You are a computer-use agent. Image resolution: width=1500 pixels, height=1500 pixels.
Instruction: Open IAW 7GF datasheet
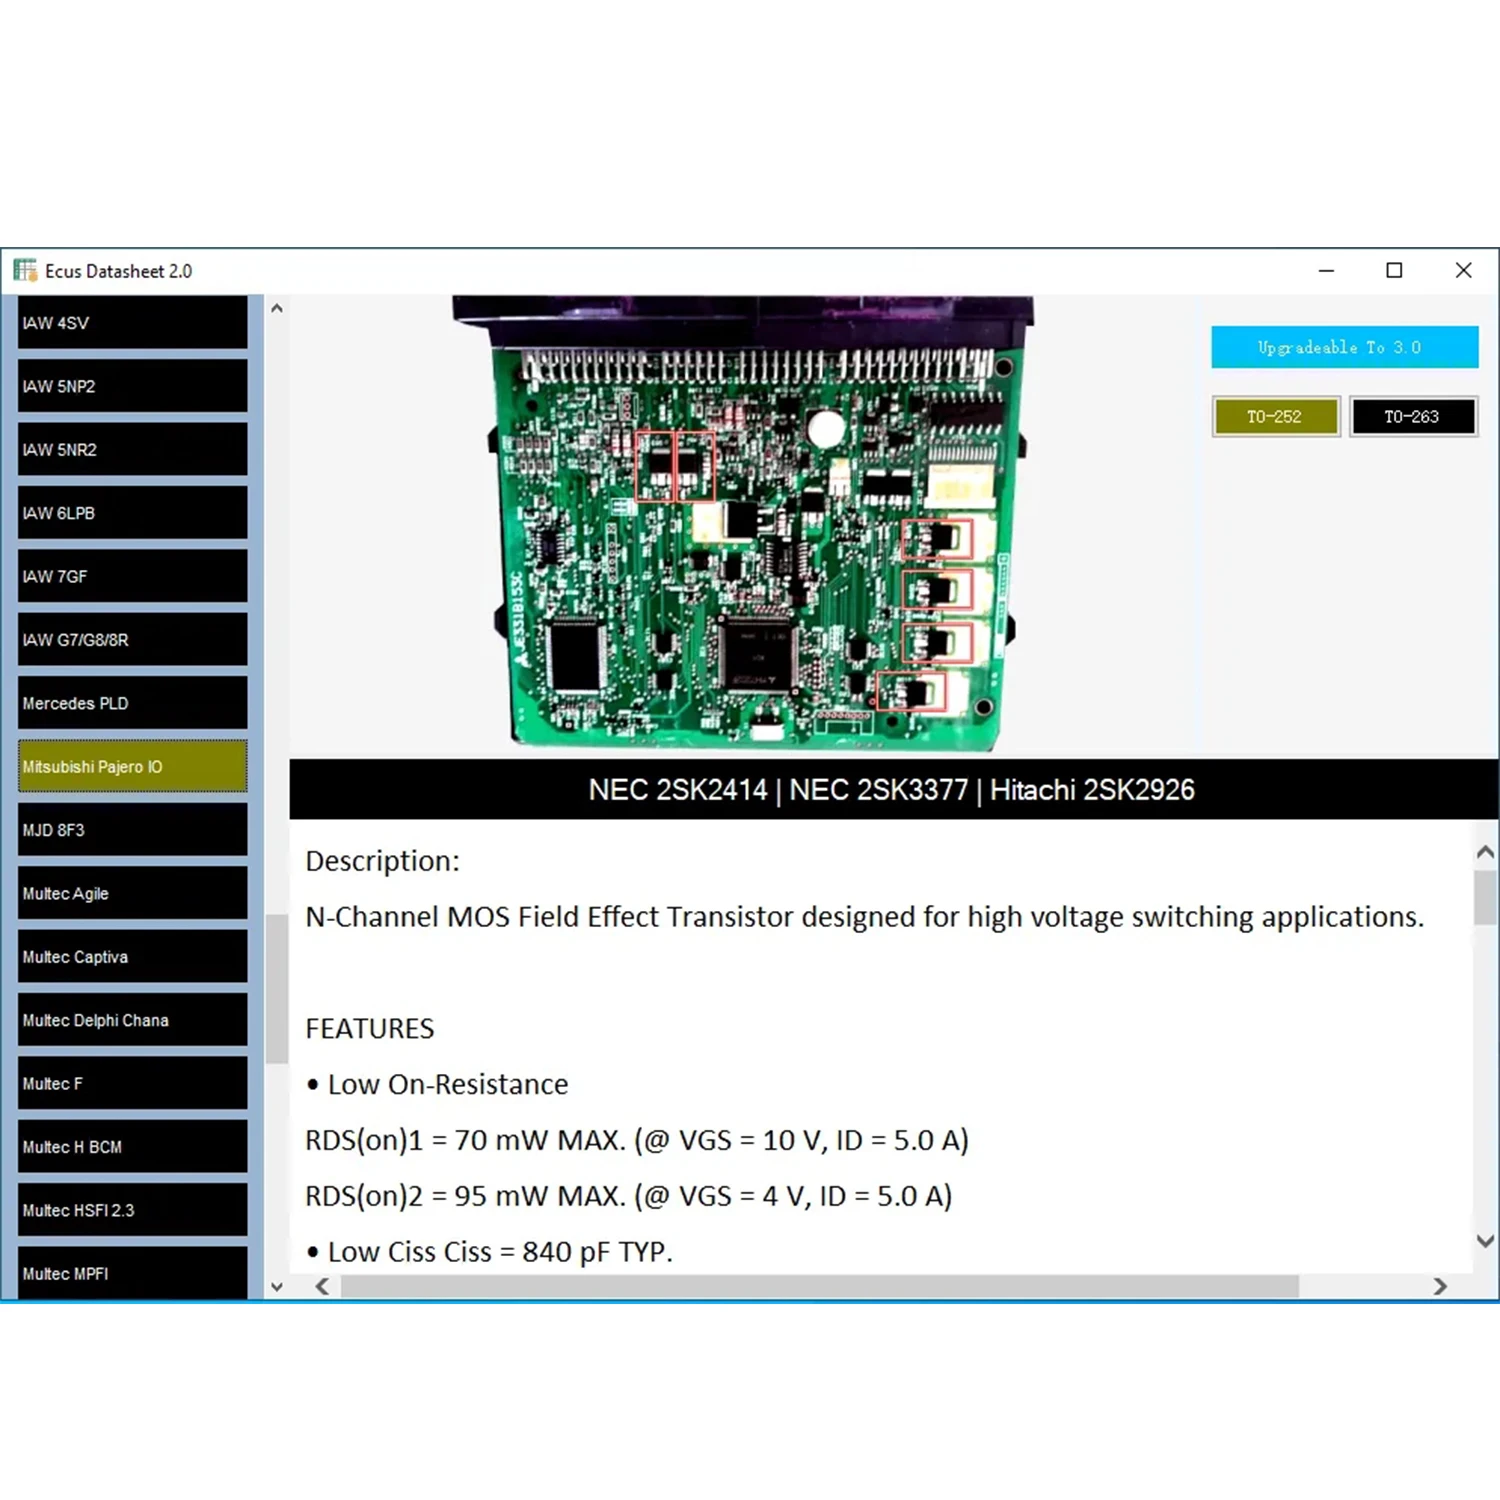point(132,576)
